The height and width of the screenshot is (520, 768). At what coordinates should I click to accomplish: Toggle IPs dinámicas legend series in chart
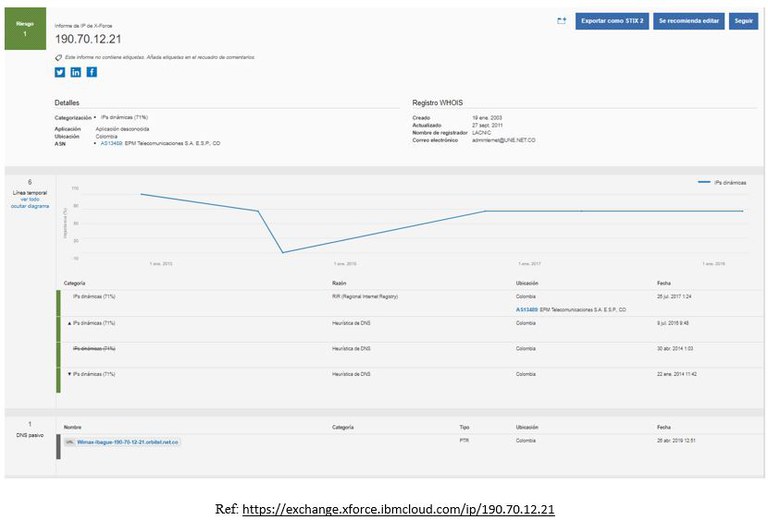(x=719, y=183)
